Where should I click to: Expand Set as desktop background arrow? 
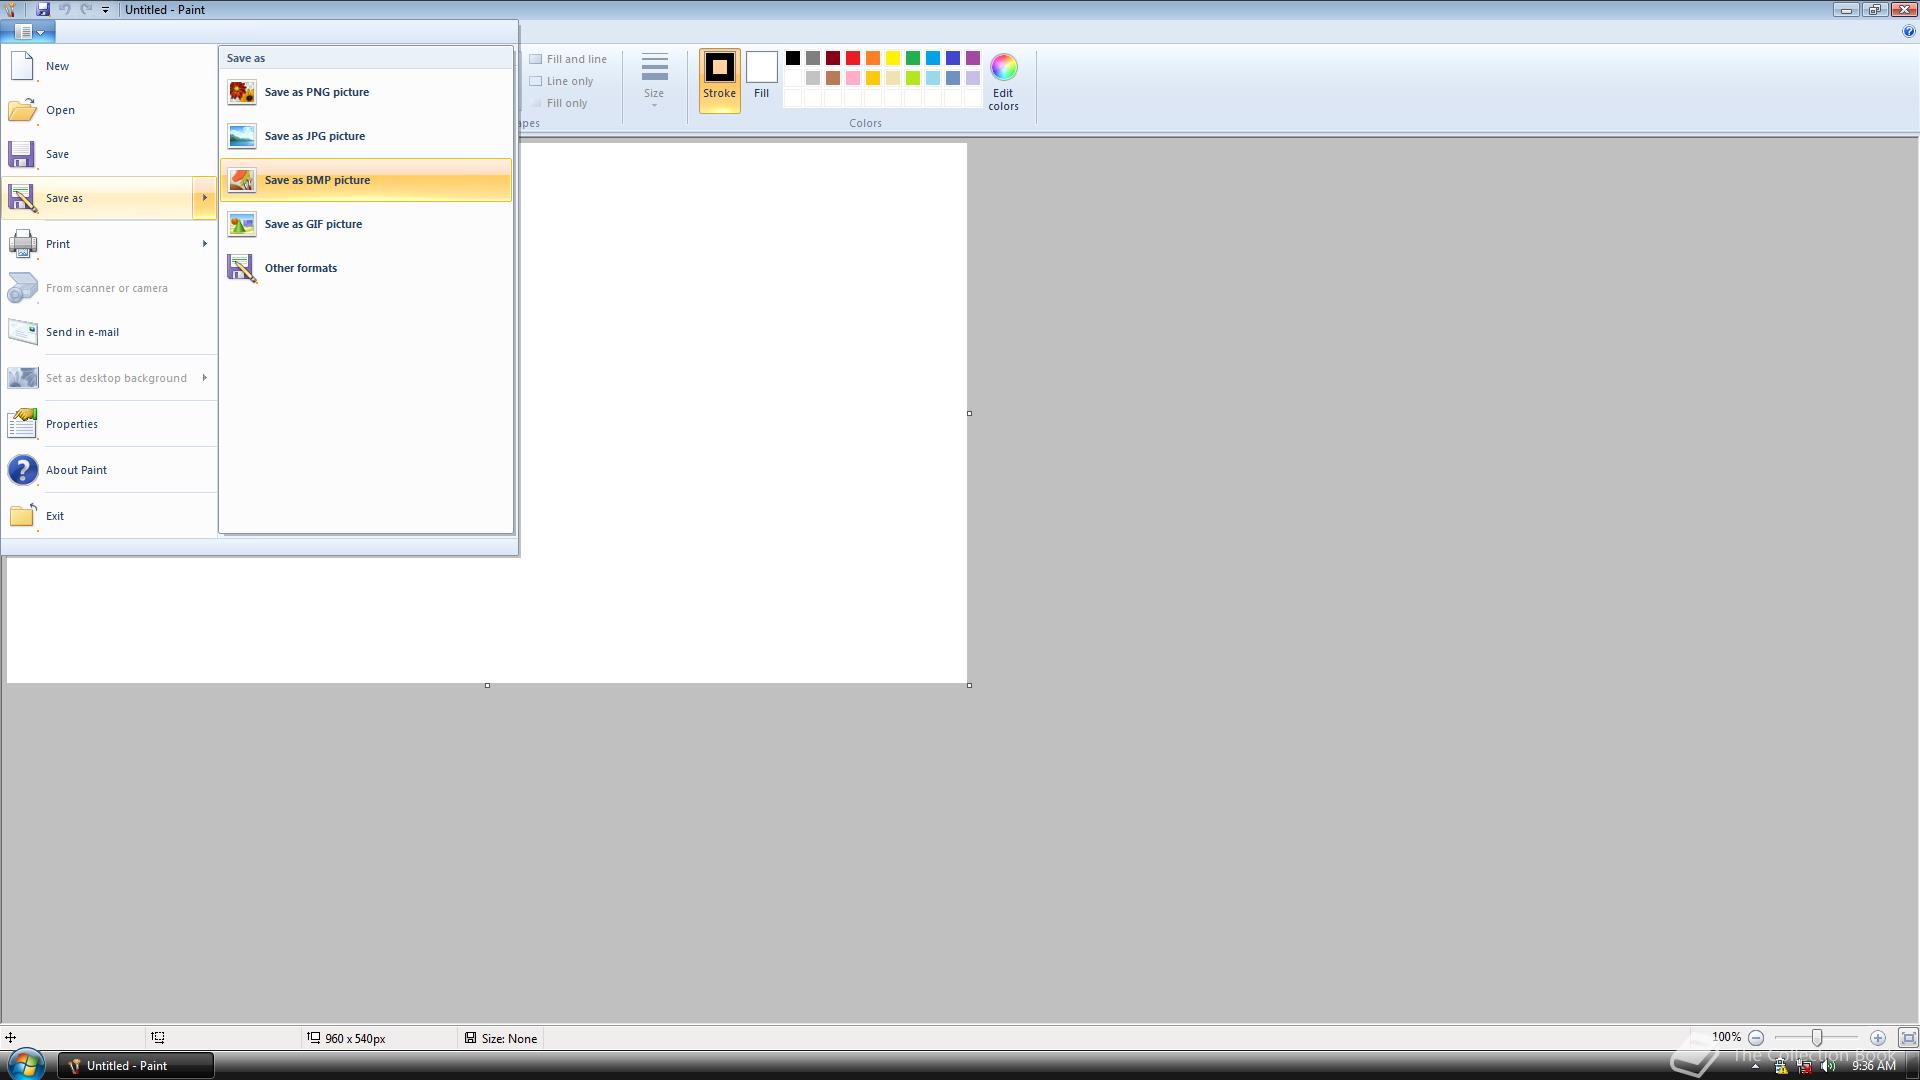[x=204, y=378]
